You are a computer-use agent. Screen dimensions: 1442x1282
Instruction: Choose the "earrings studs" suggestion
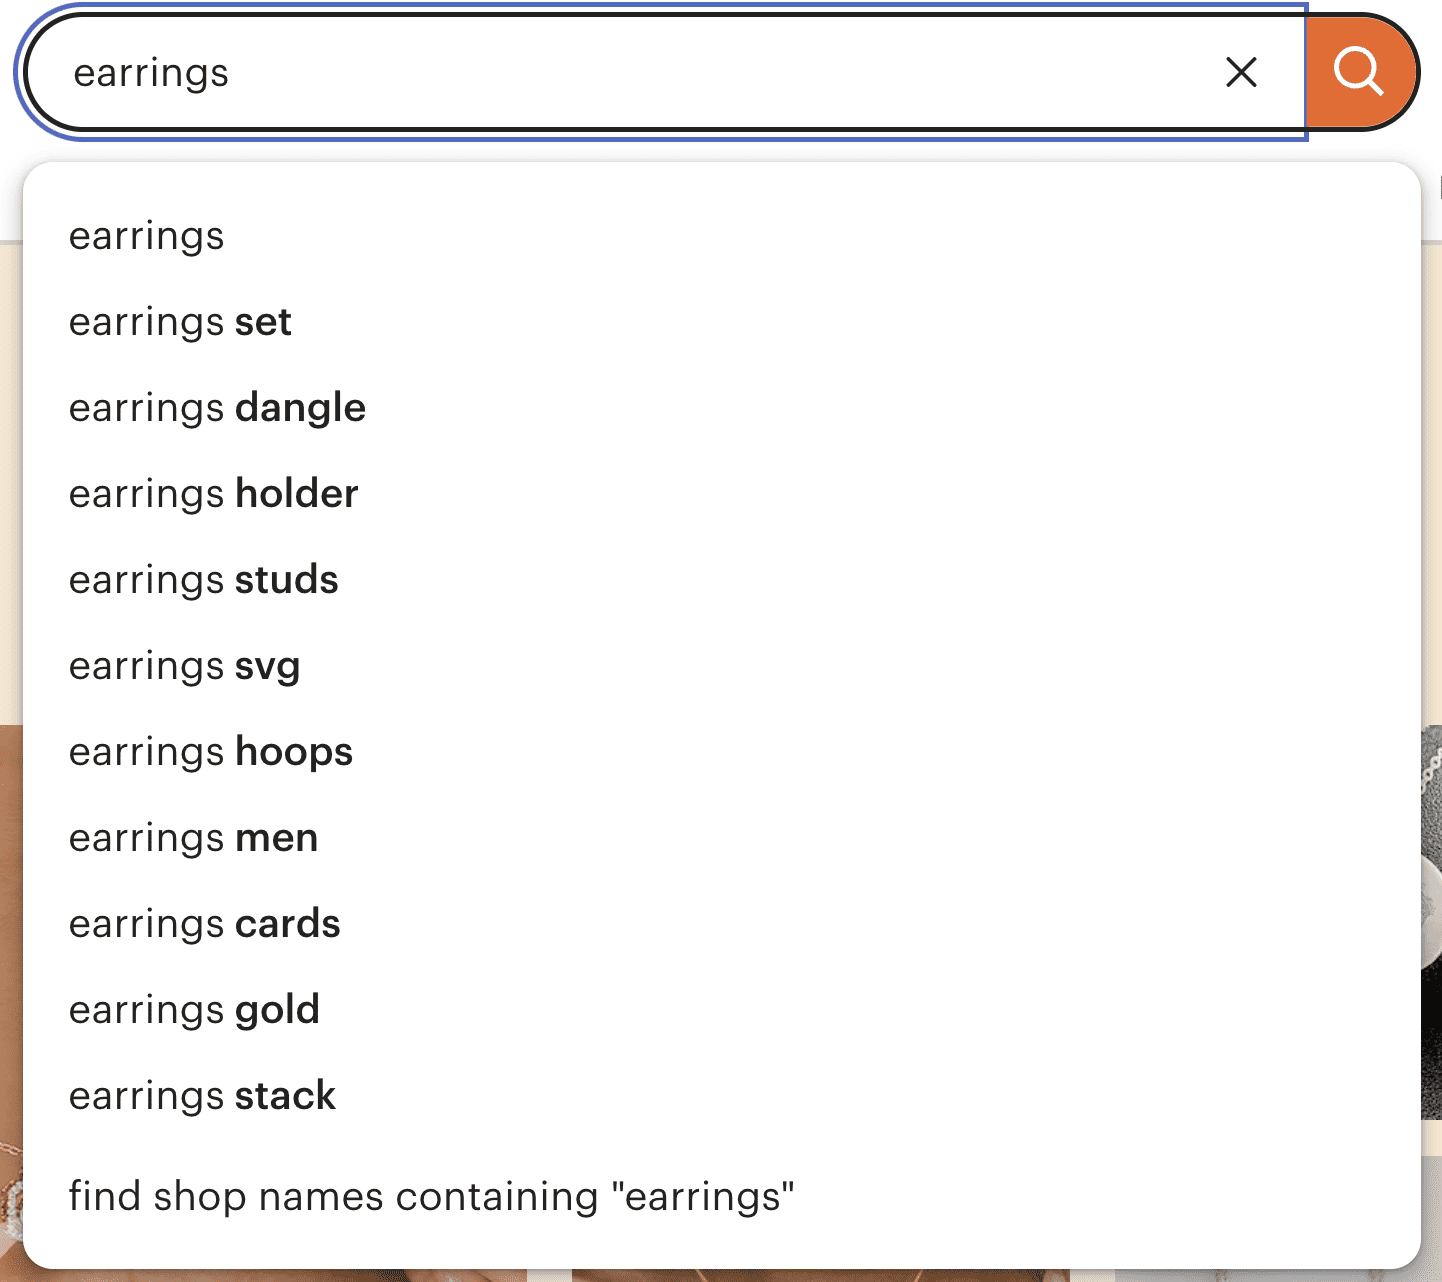coord(721,581)
